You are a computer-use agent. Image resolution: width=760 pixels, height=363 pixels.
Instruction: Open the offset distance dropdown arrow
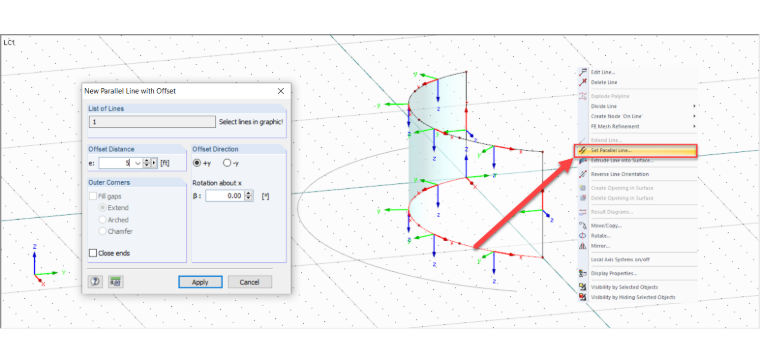137,163
